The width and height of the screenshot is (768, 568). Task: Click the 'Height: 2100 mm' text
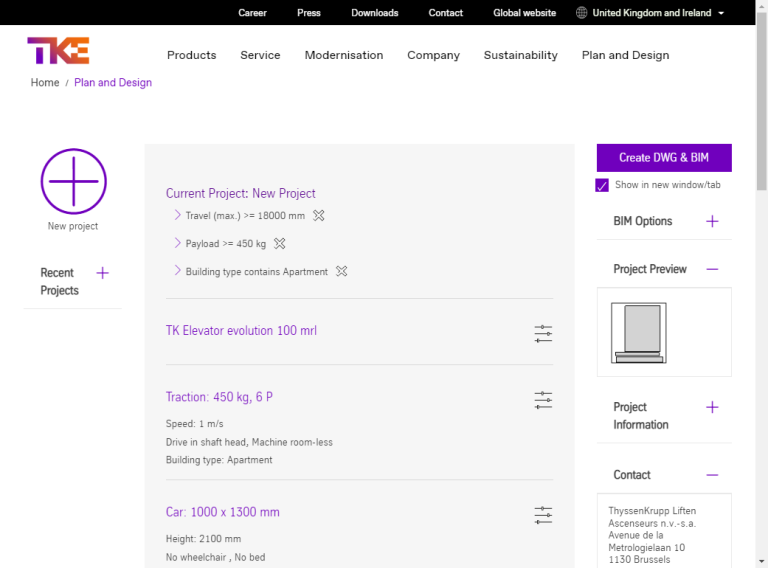203,539
